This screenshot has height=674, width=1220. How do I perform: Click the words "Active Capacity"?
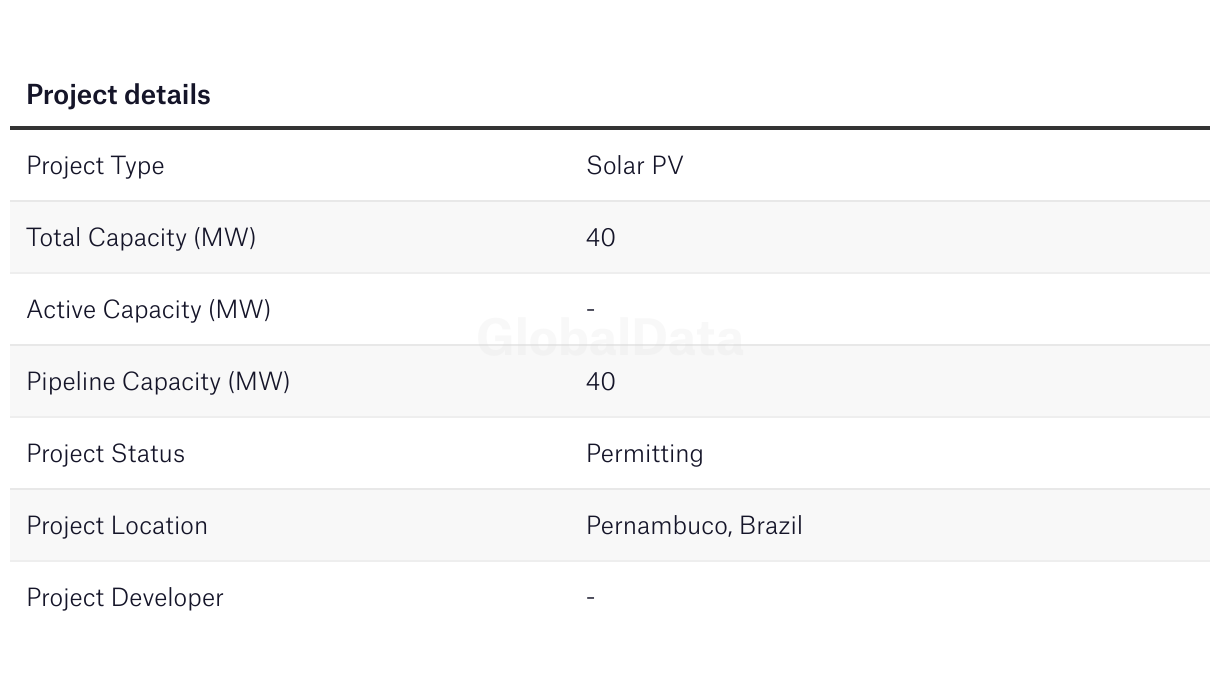[x=113, y=310]
